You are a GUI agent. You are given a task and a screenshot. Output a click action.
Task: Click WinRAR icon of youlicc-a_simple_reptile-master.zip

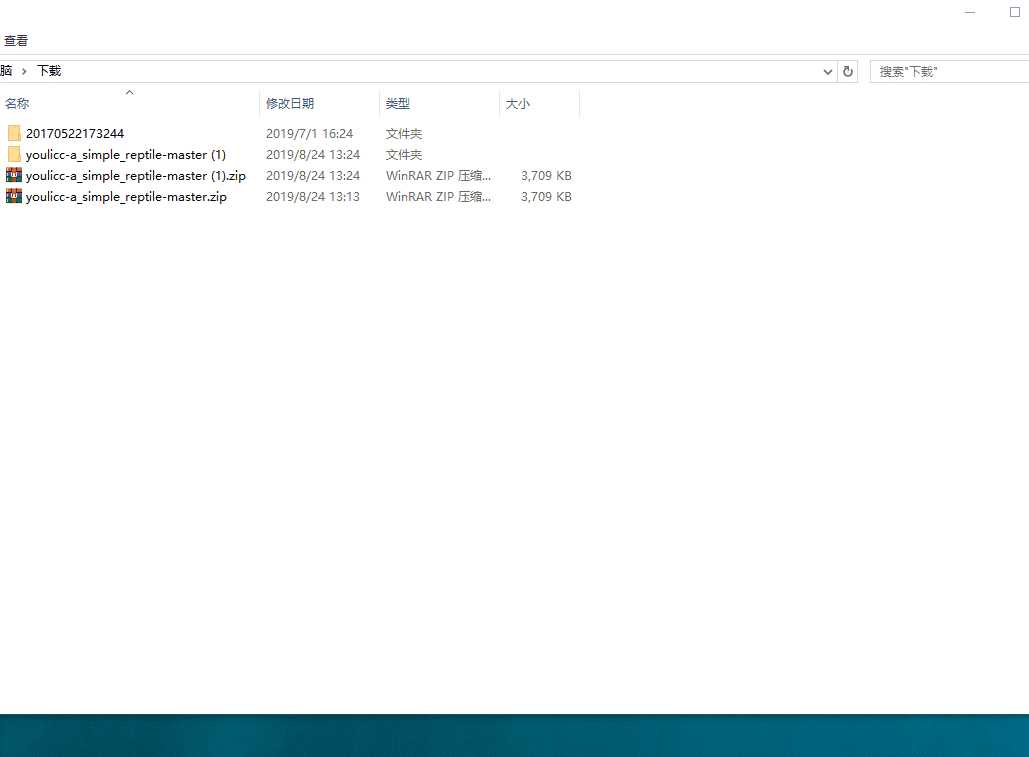click(x=14, y=196)
